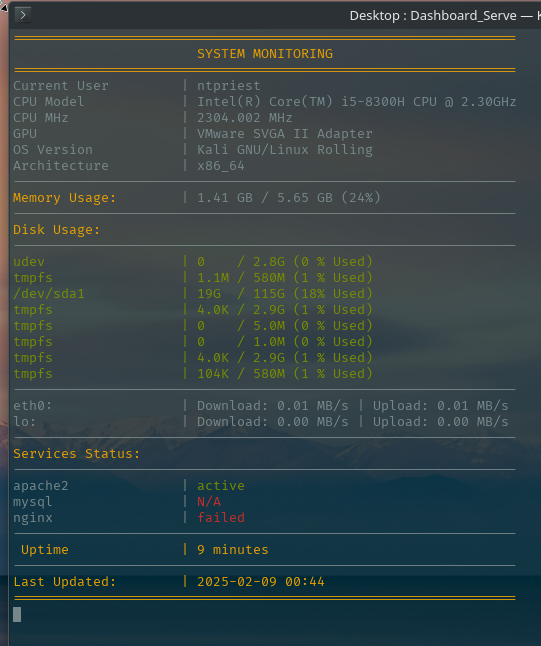
Task: Select "1.41 GB / 5.65 GB (24%)" value
Action: [x=289, y=198]
